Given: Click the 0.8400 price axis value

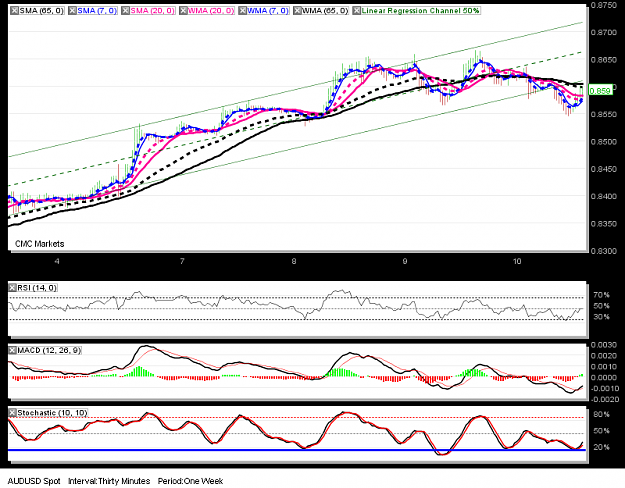Looking at the screenshot, I should (x=604, y=197).
